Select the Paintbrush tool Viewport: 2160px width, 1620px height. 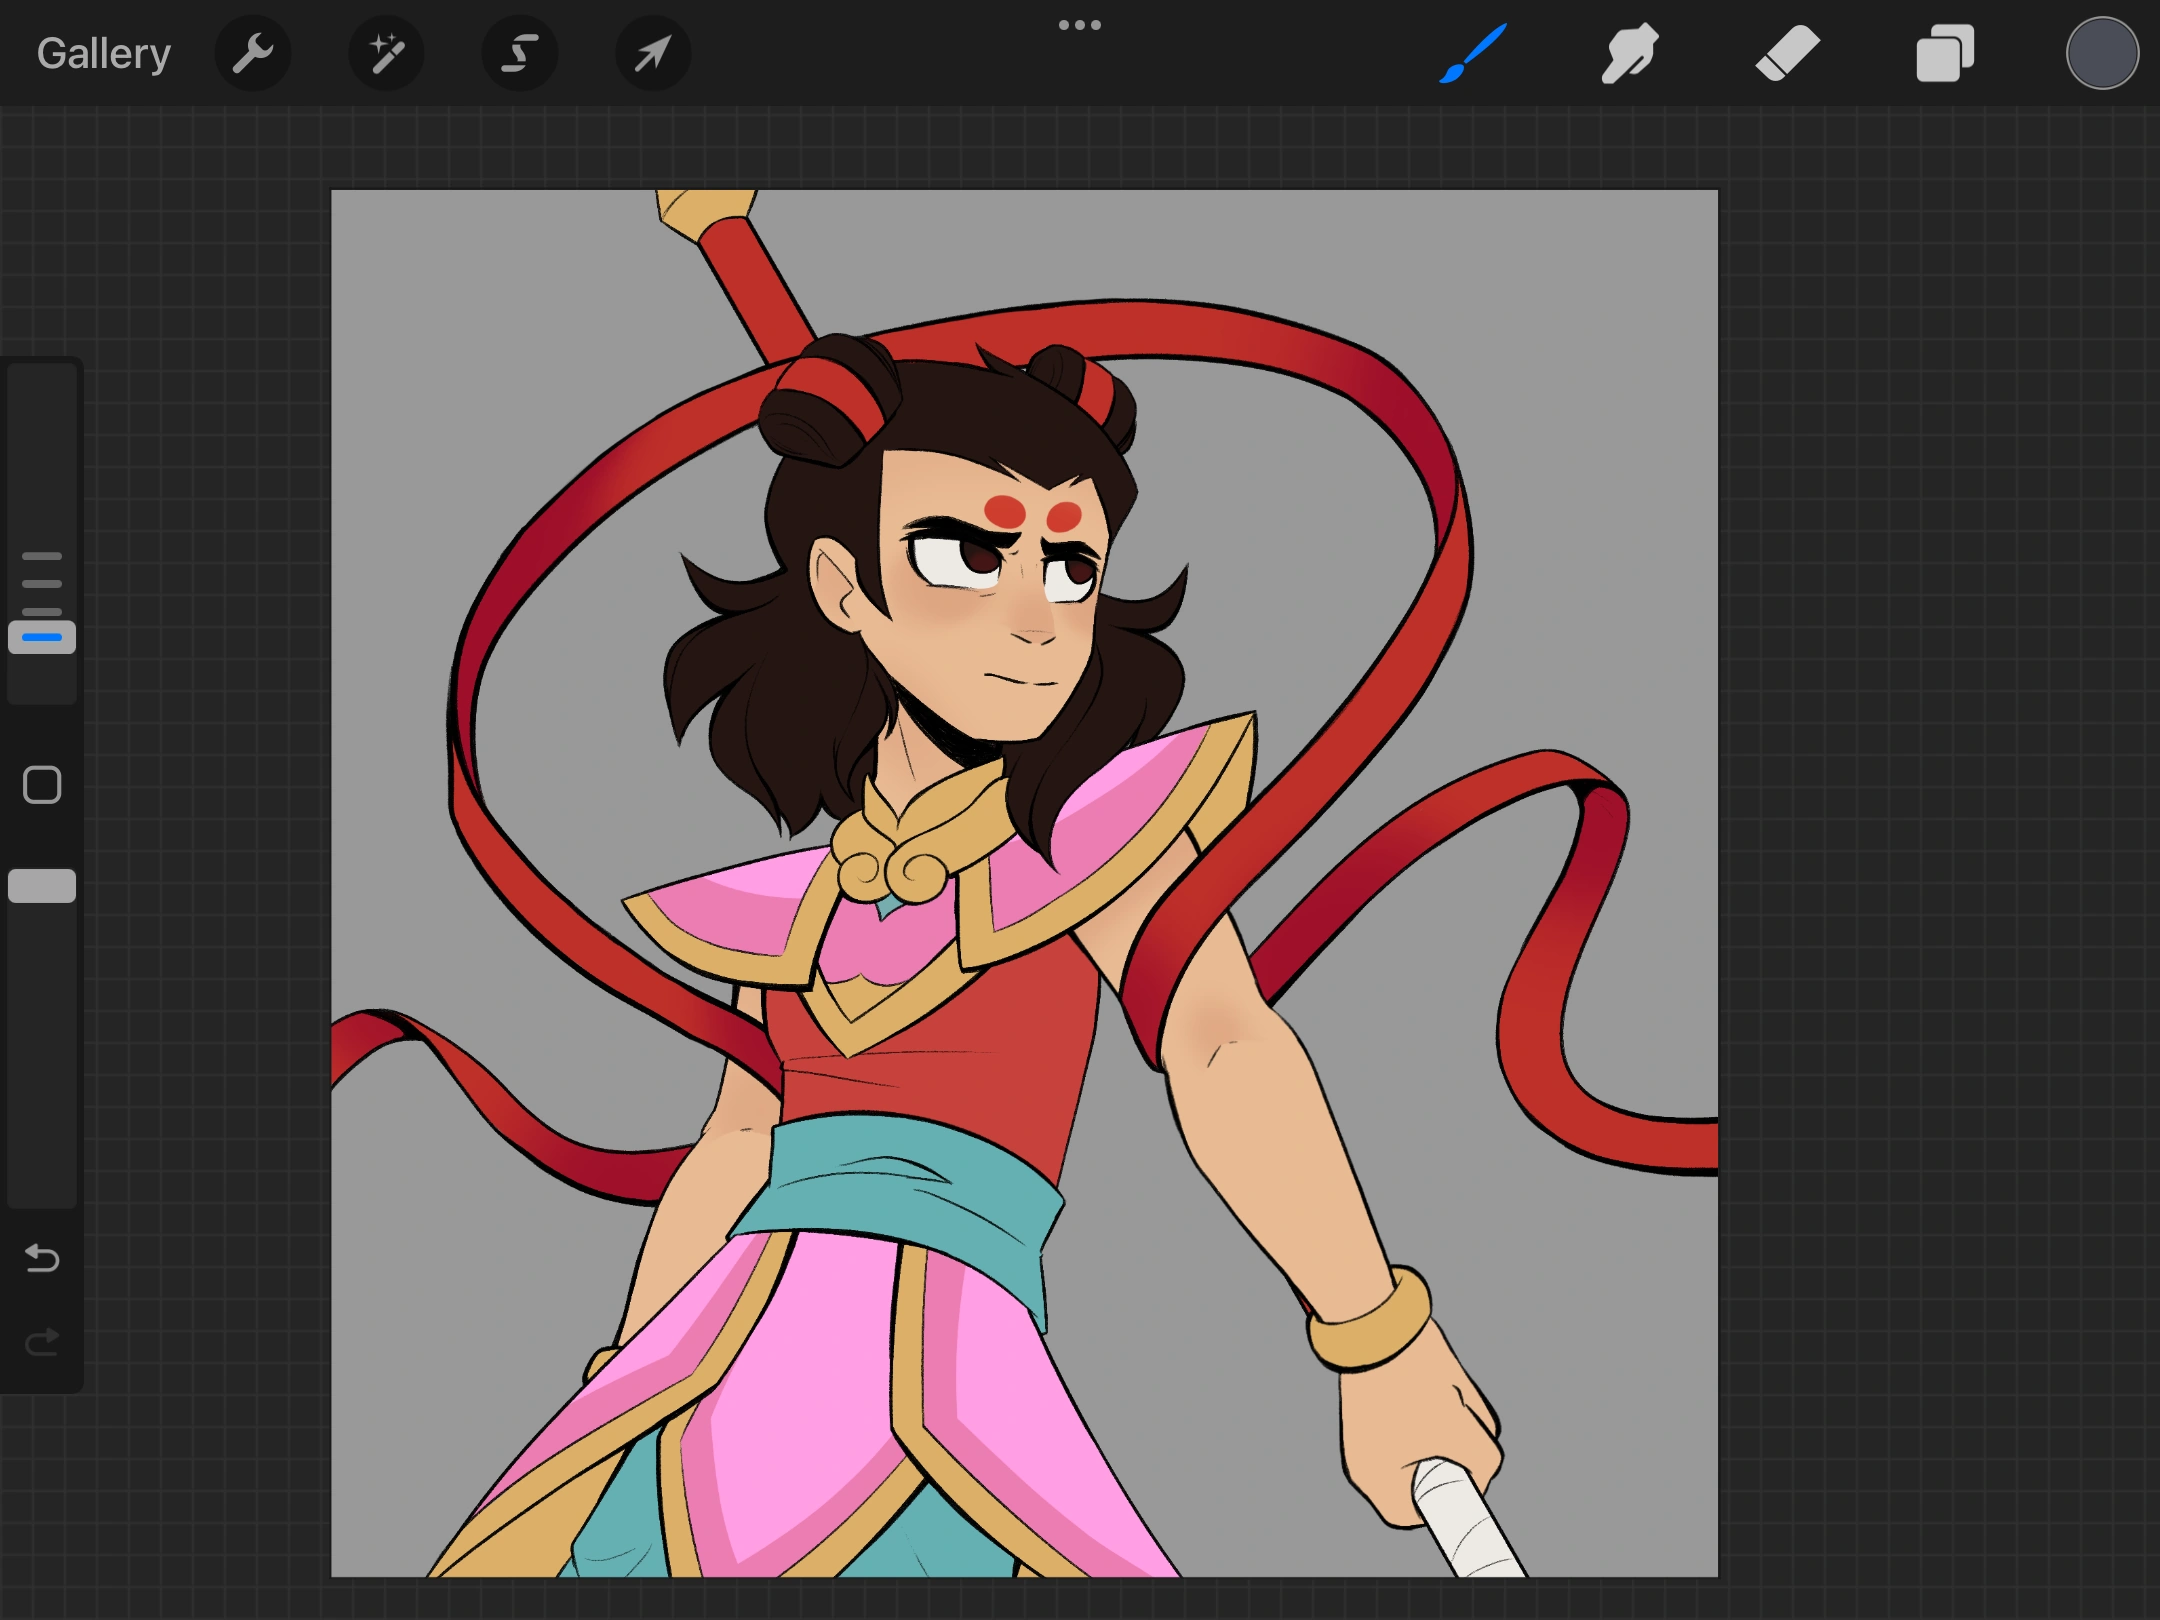[1470, 52]
